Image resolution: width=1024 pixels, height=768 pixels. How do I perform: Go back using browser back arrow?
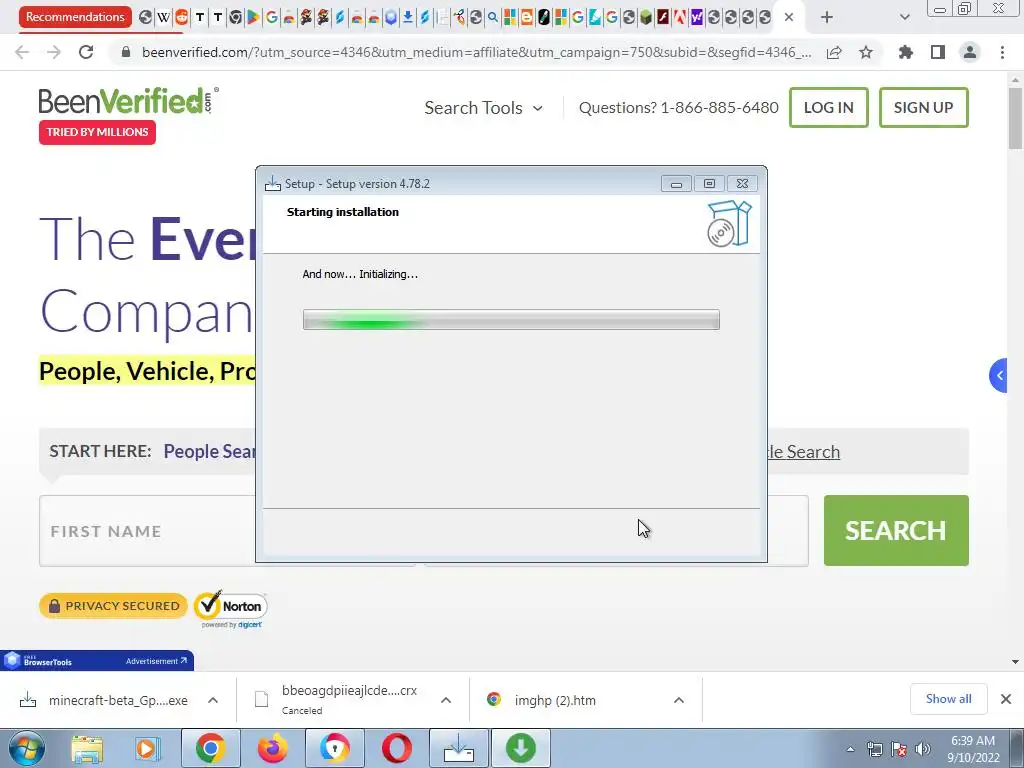(x=22, y=52)
